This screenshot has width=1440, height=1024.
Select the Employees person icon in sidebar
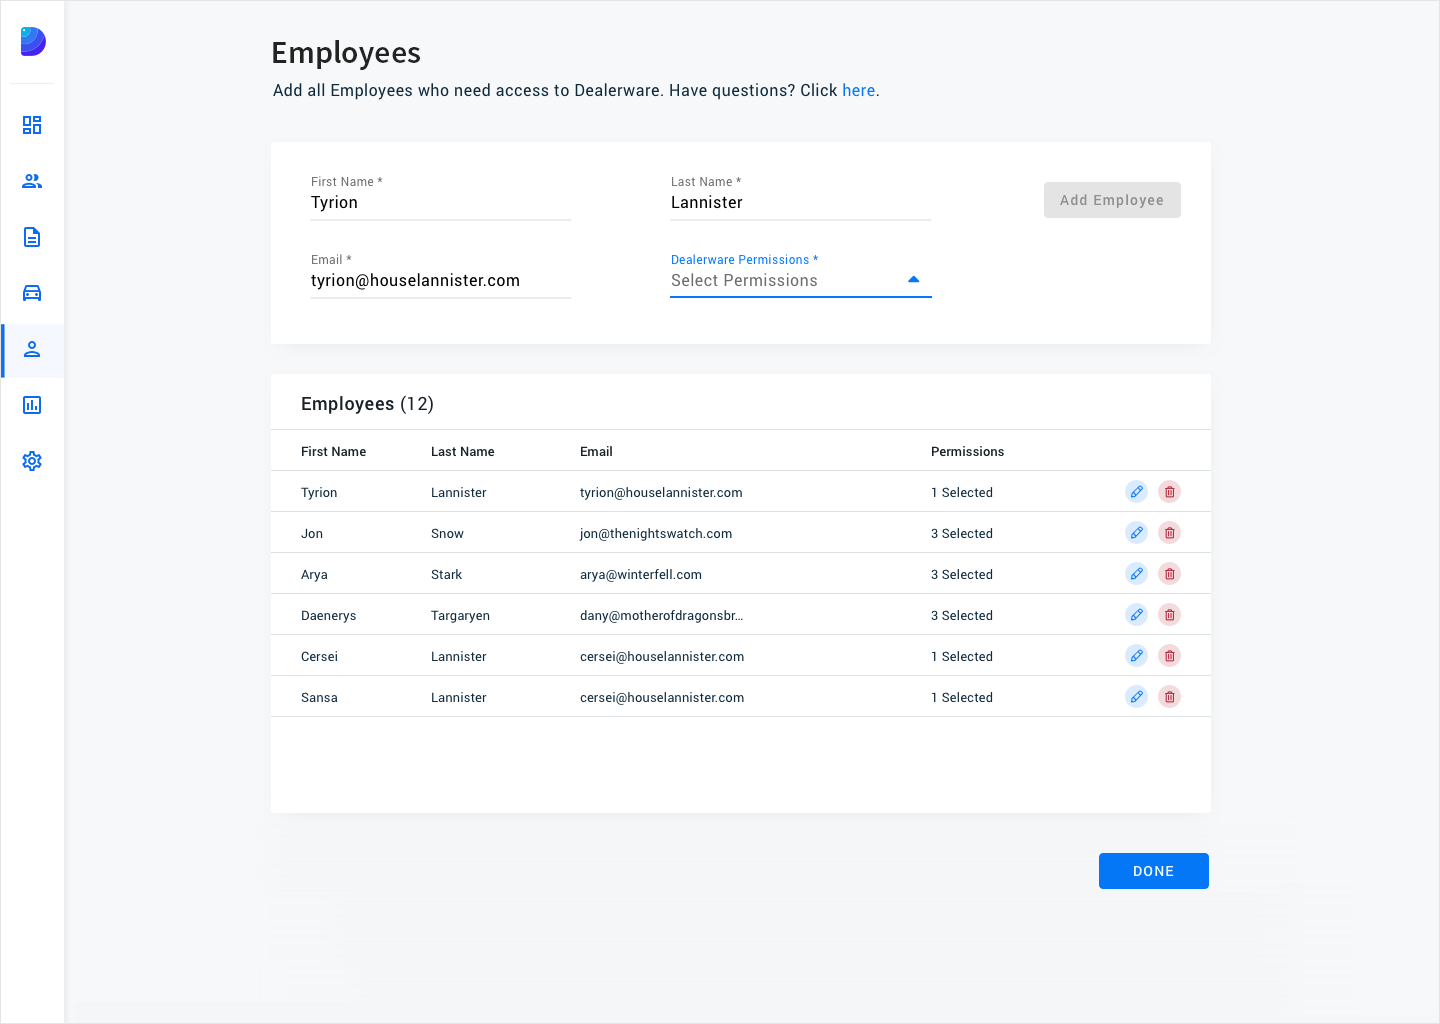(x=32, y=349)
